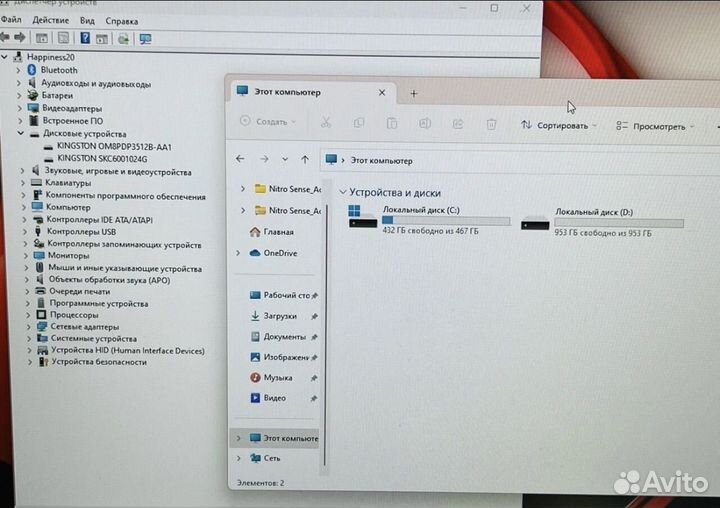Viewport: 720px width, 508px height.
Task: Open OneDrive in Explorer sidebar
Action: click(x=273, y=253)
